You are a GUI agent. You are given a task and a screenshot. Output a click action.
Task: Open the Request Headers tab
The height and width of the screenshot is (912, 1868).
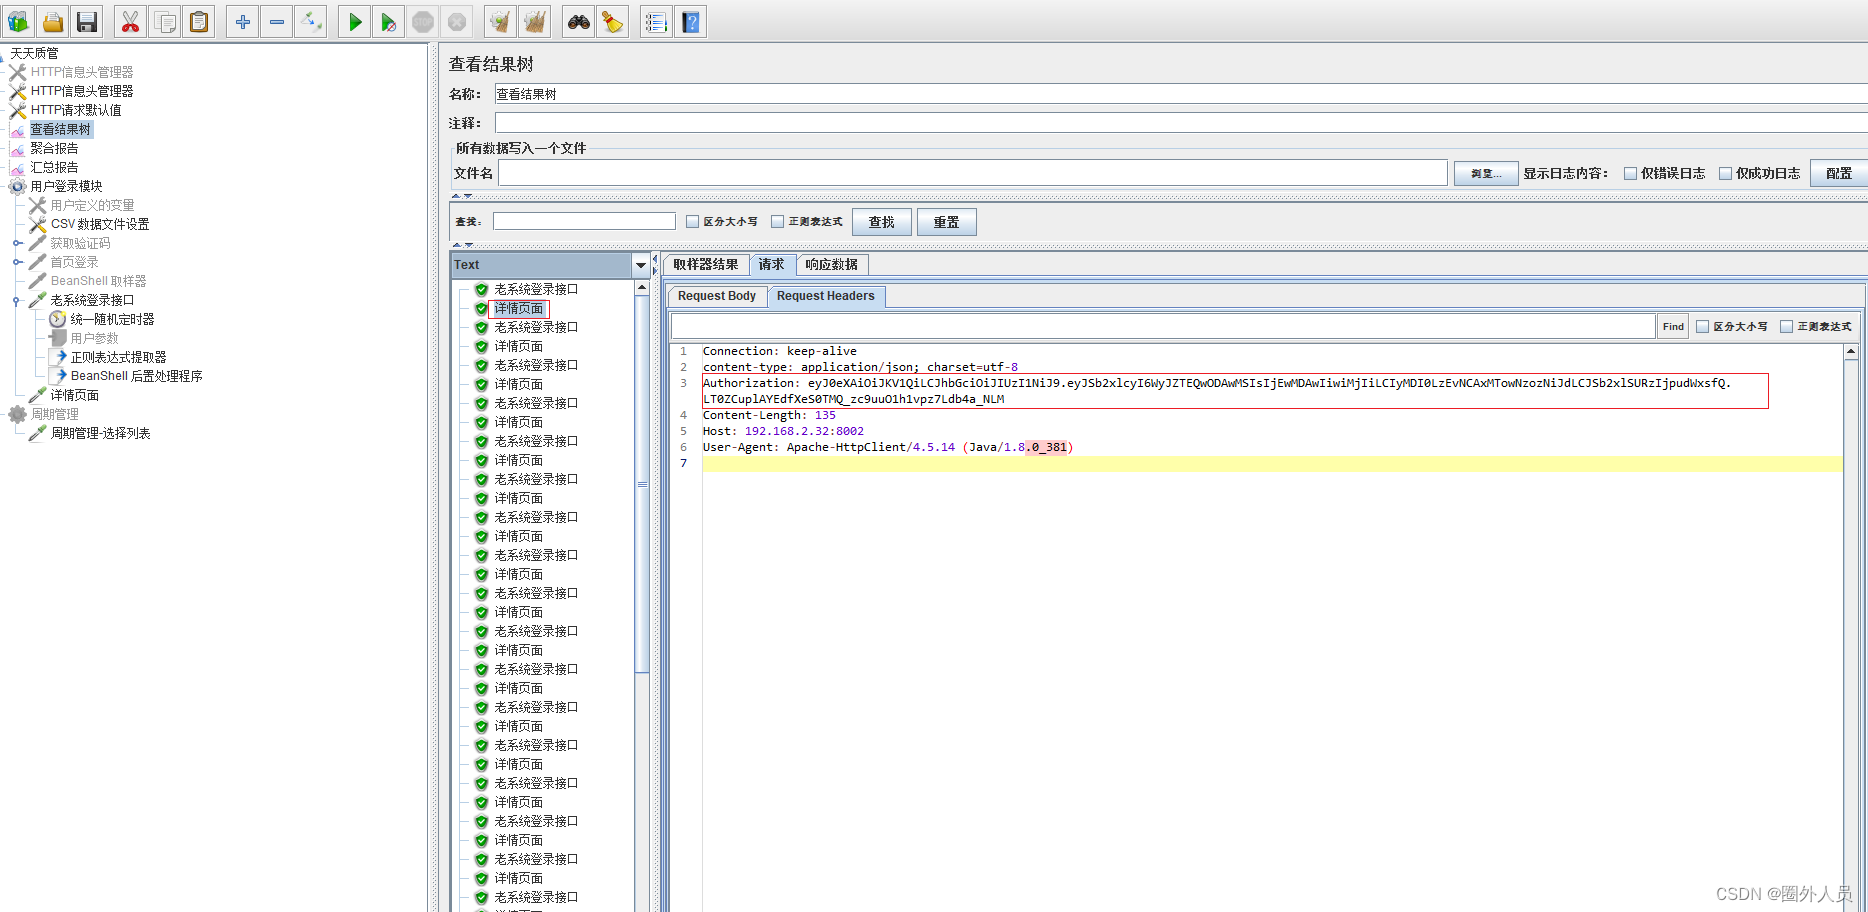(826, 296)
